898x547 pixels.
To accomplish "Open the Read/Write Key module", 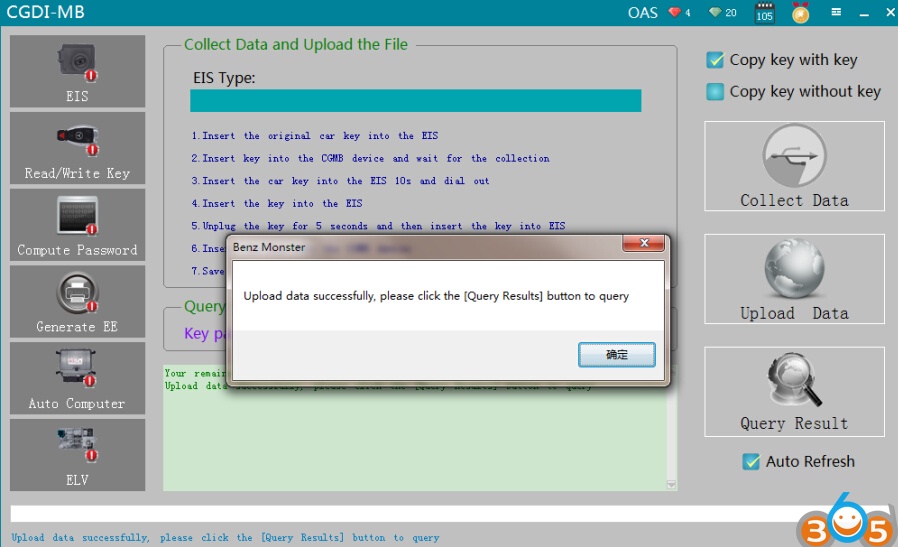I will click(77, 148).
